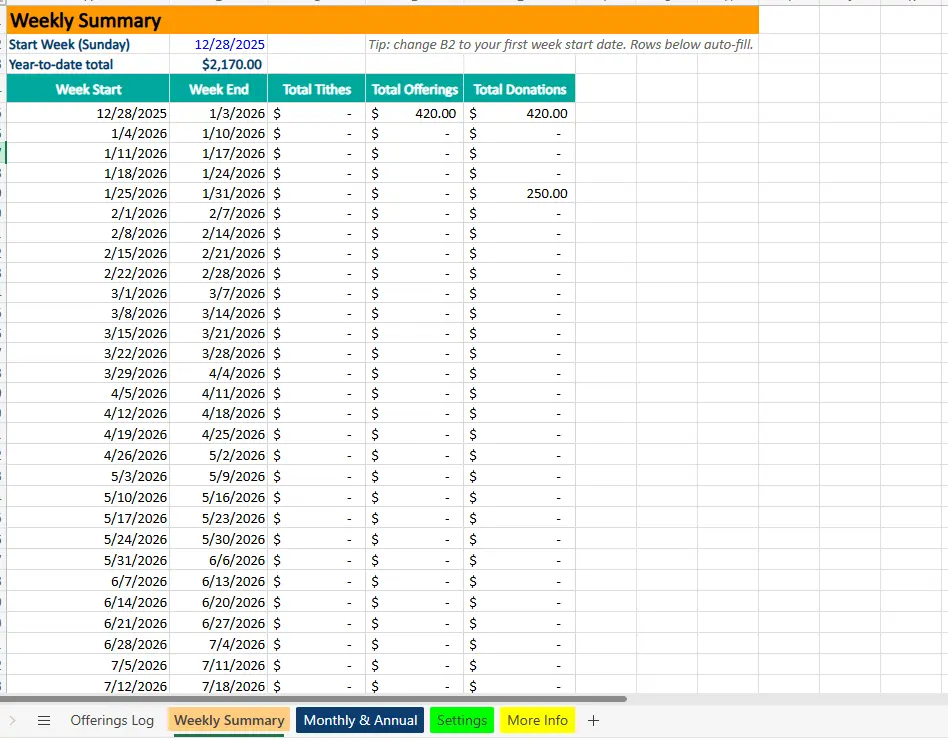Open the green Settings sheet tab
The width and height of the screenshot is (948, 741).
[461, 719]
